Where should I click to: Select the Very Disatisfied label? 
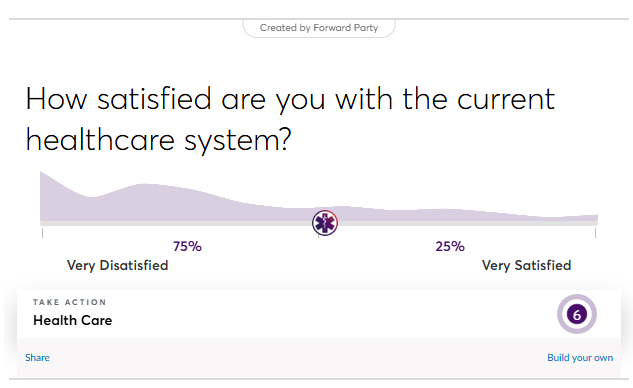coord(117,265)
